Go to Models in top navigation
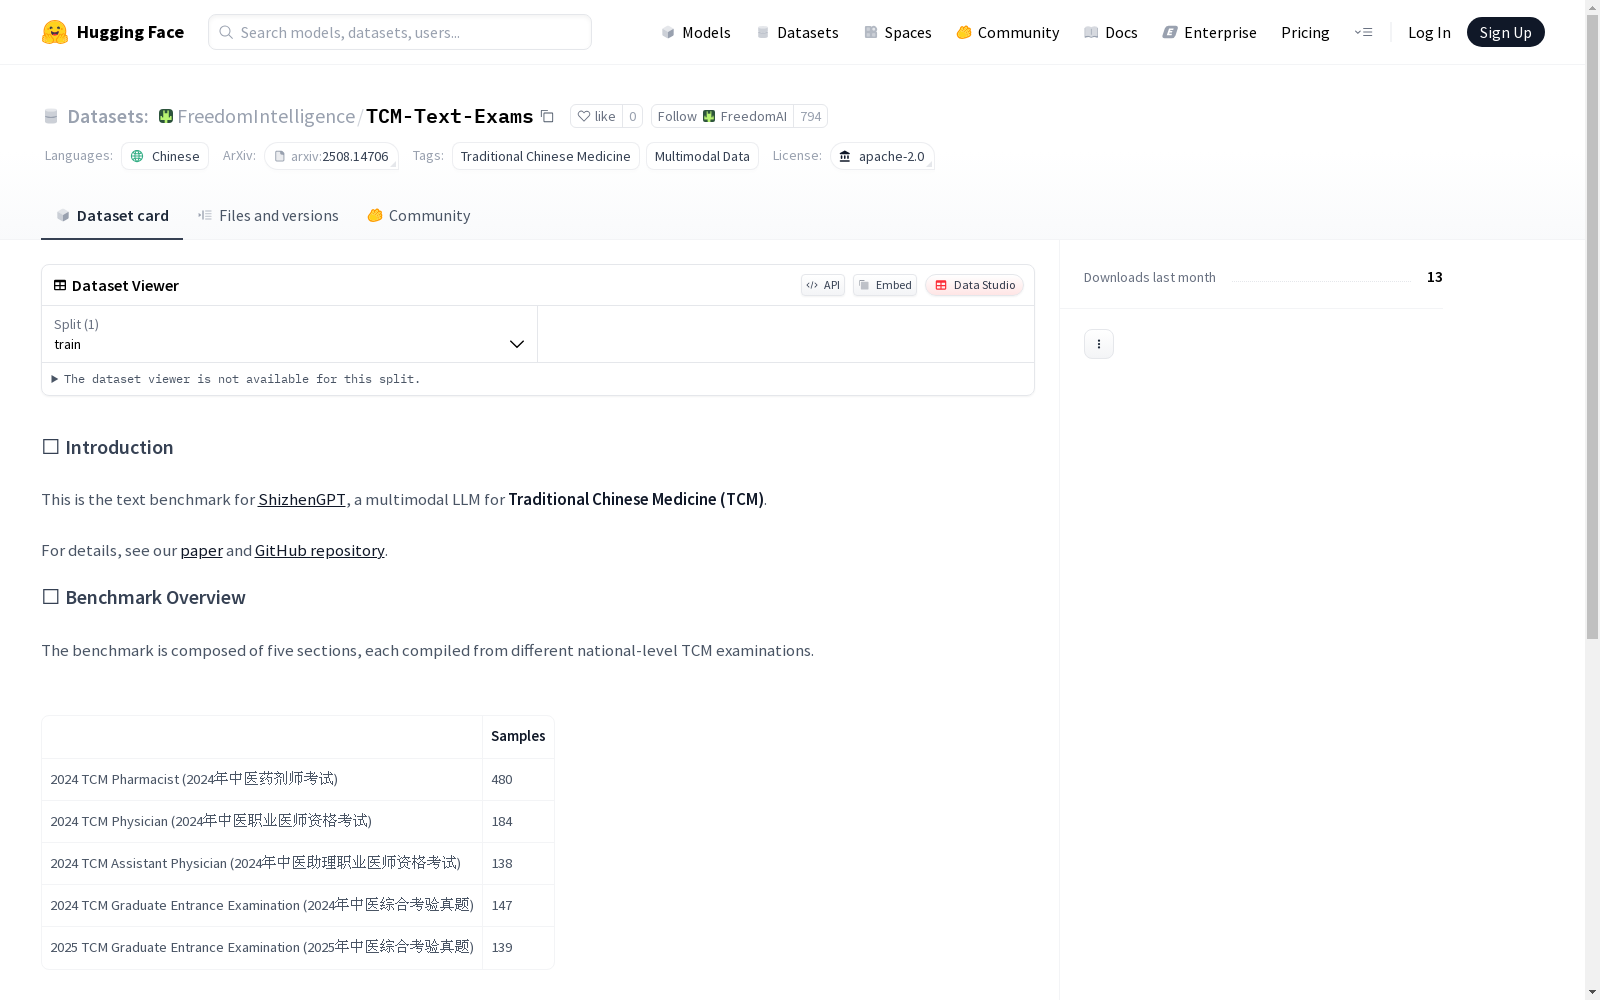1600x1000 pixels. pyautogui.click(x=696, y=32)
